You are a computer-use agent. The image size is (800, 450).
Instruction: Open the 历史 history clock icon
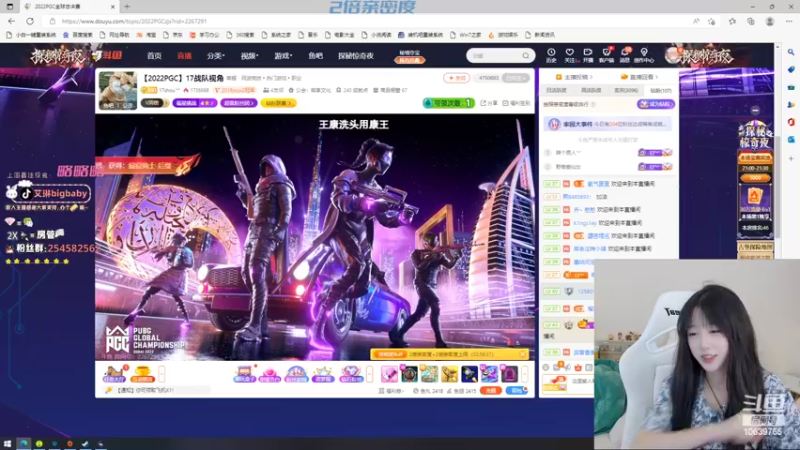pyautogui.click(x=551, y=55)
